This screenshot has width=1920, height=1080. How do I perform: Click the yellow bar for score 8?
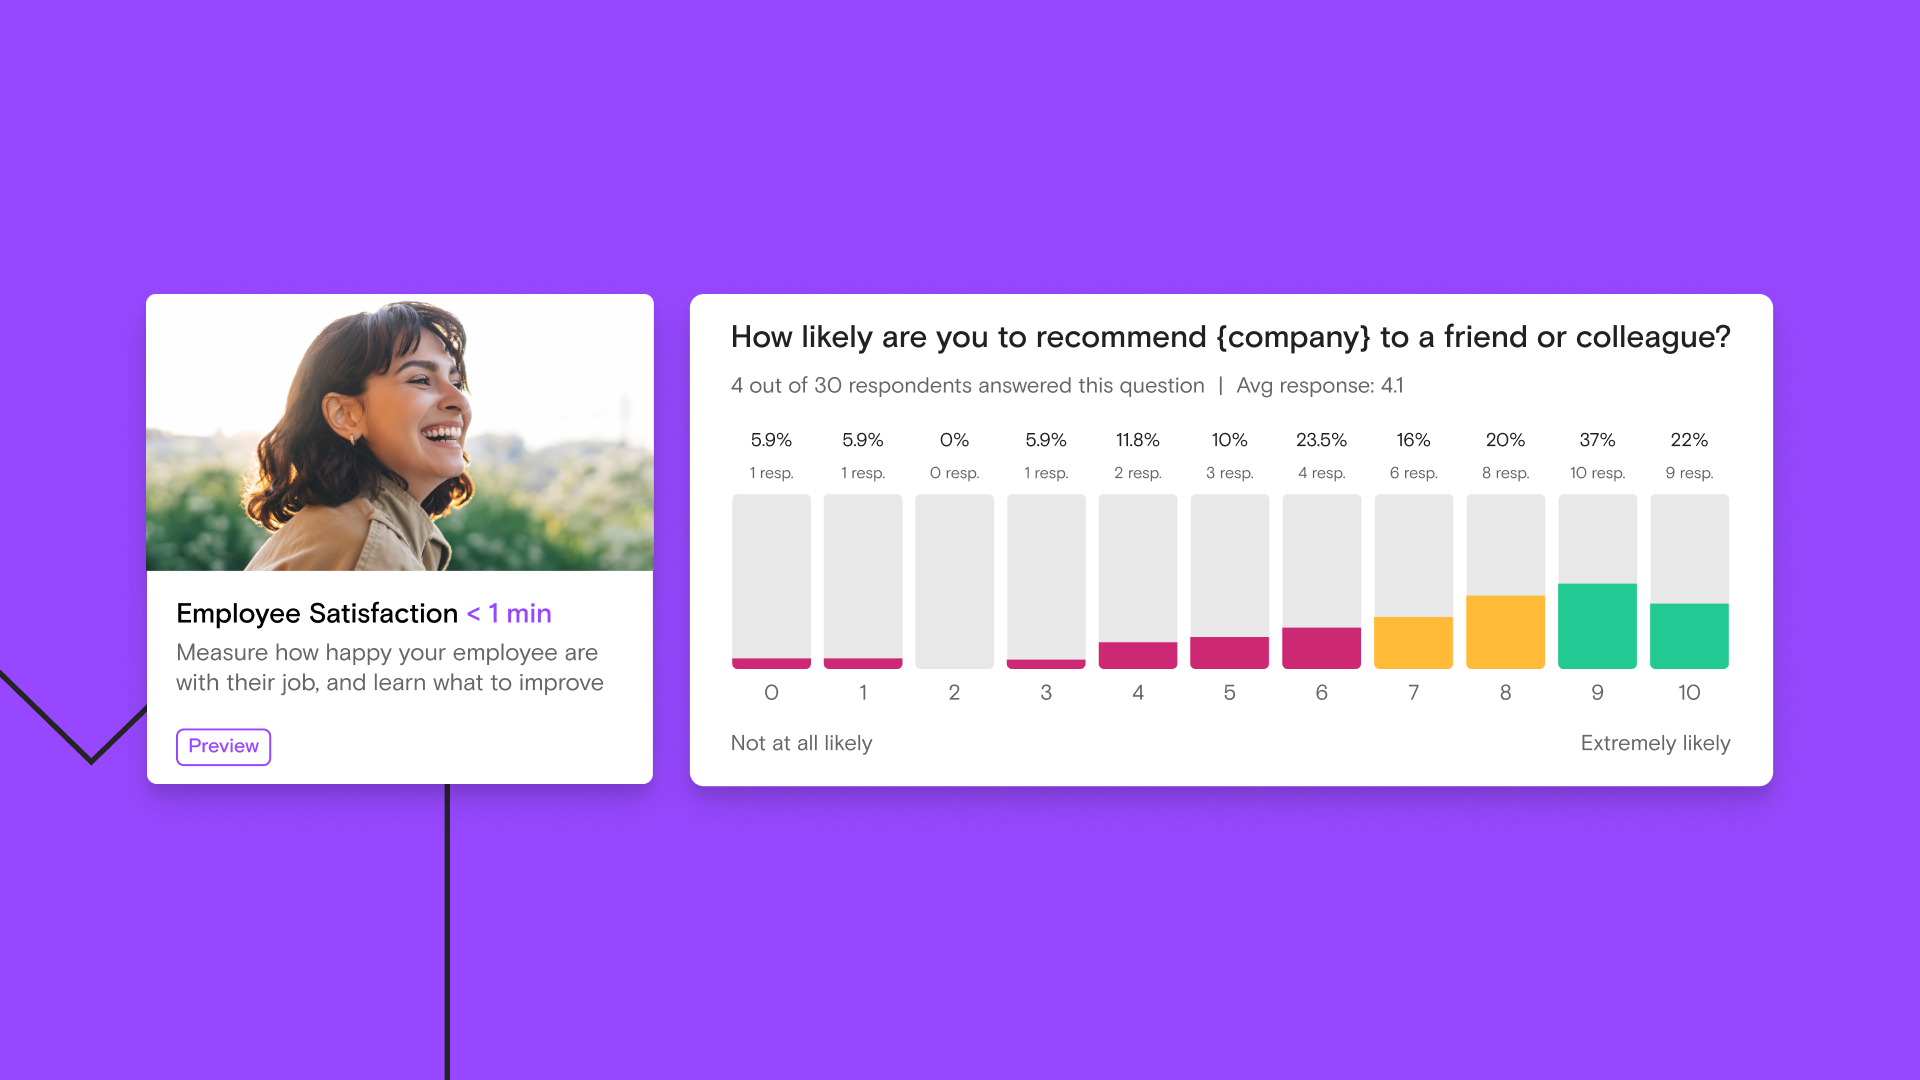1505,632
